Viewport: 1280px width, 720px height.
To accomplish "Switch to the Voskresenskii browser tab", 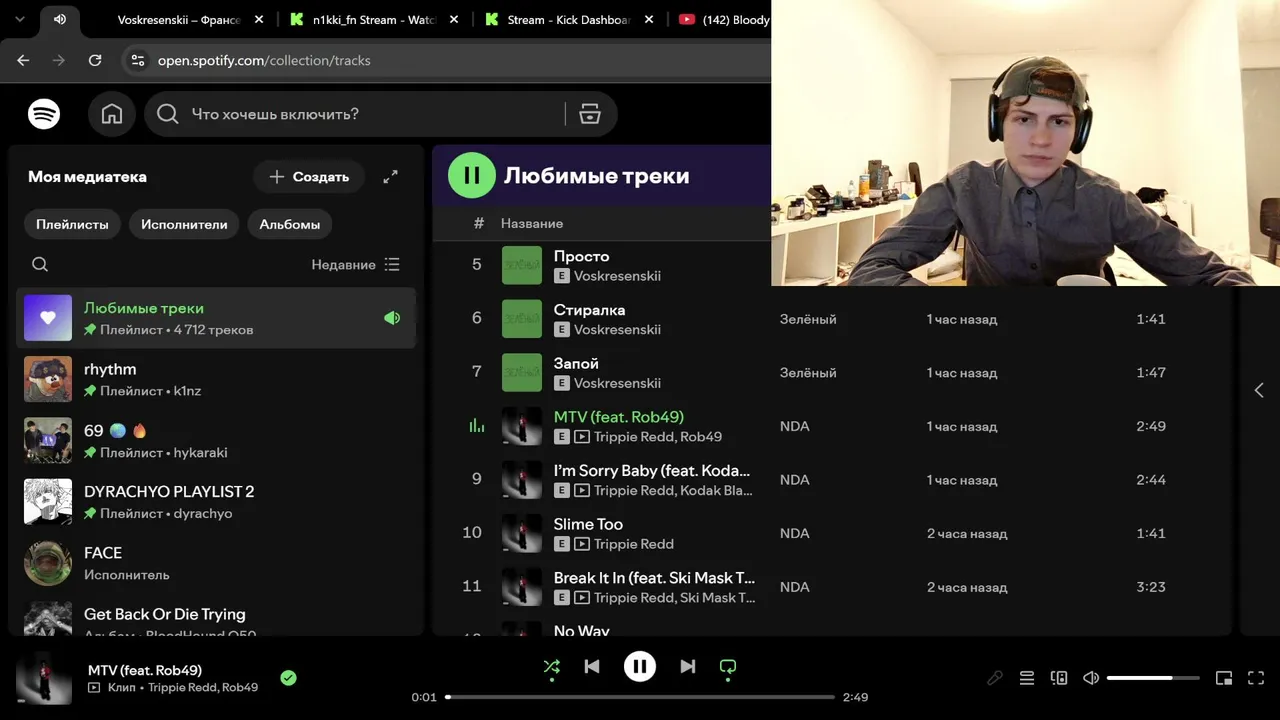I will click(180, 19).
